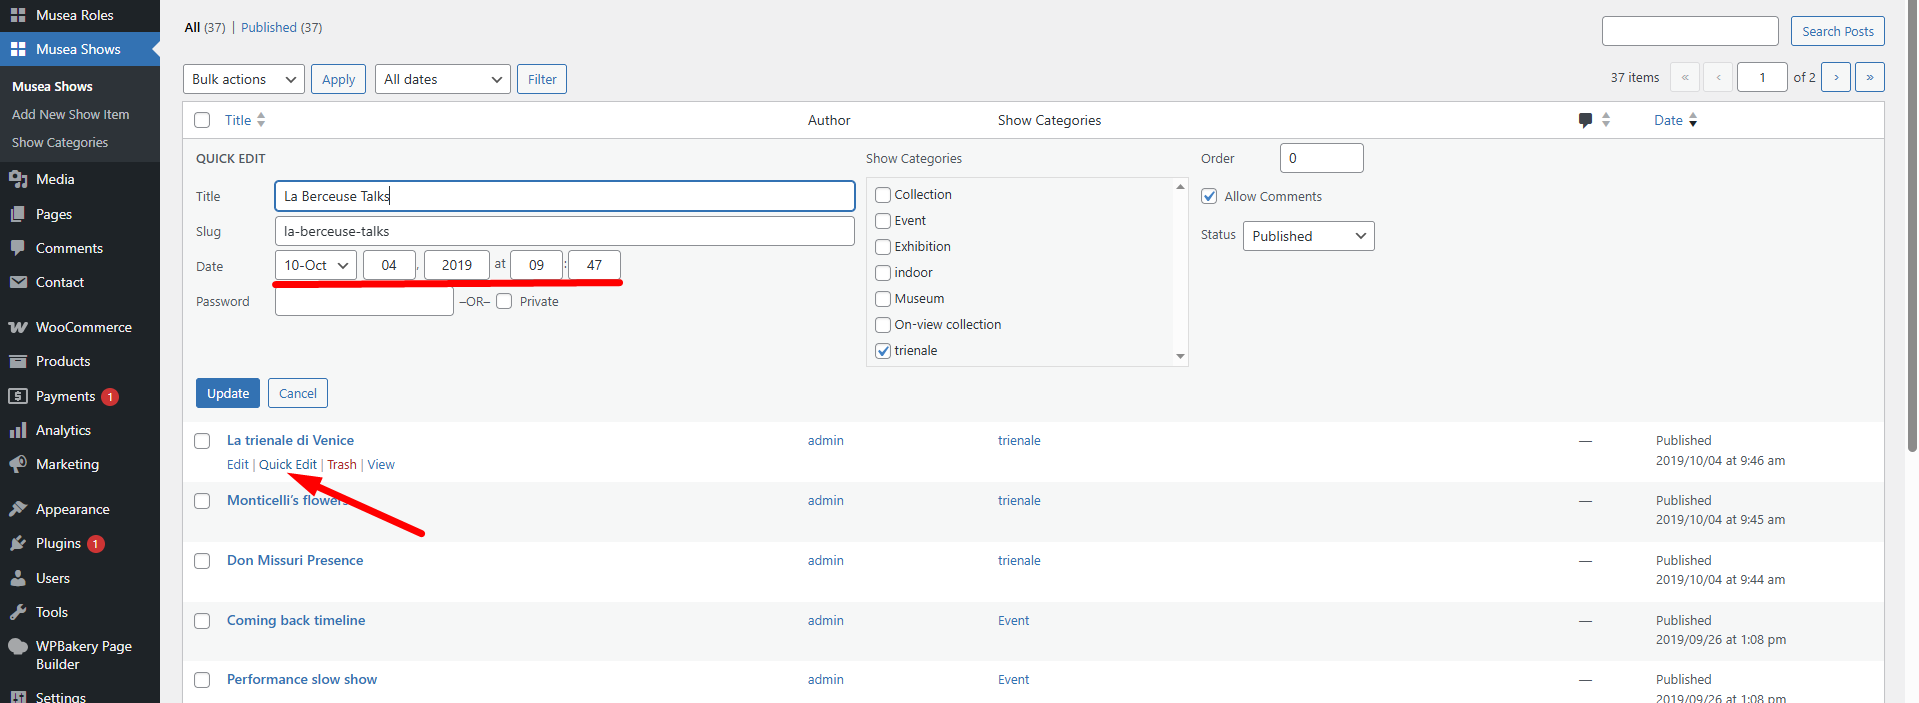Disable the Allow Comments checkbox
This screenshot has height=703, width=1919.
(1209, 196)
